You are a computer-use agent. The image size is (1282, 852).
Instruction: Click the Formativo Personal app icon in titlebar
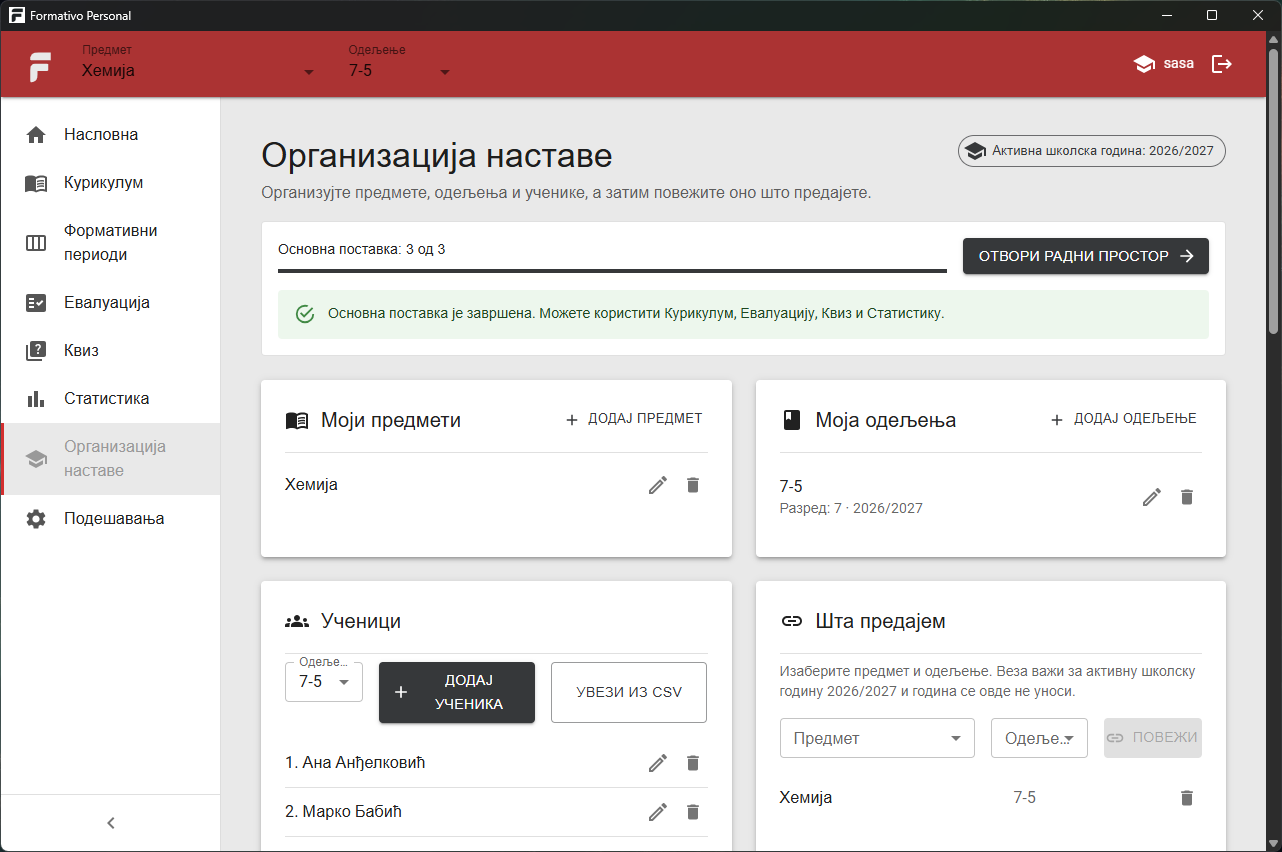(16, 16)
